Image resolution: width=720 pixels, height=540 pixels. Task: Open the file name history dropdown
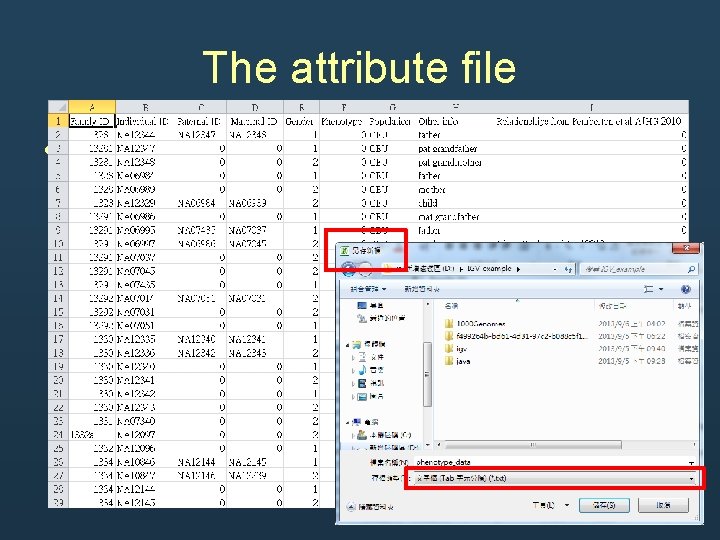pyautogui.click(x=691, y=462)
